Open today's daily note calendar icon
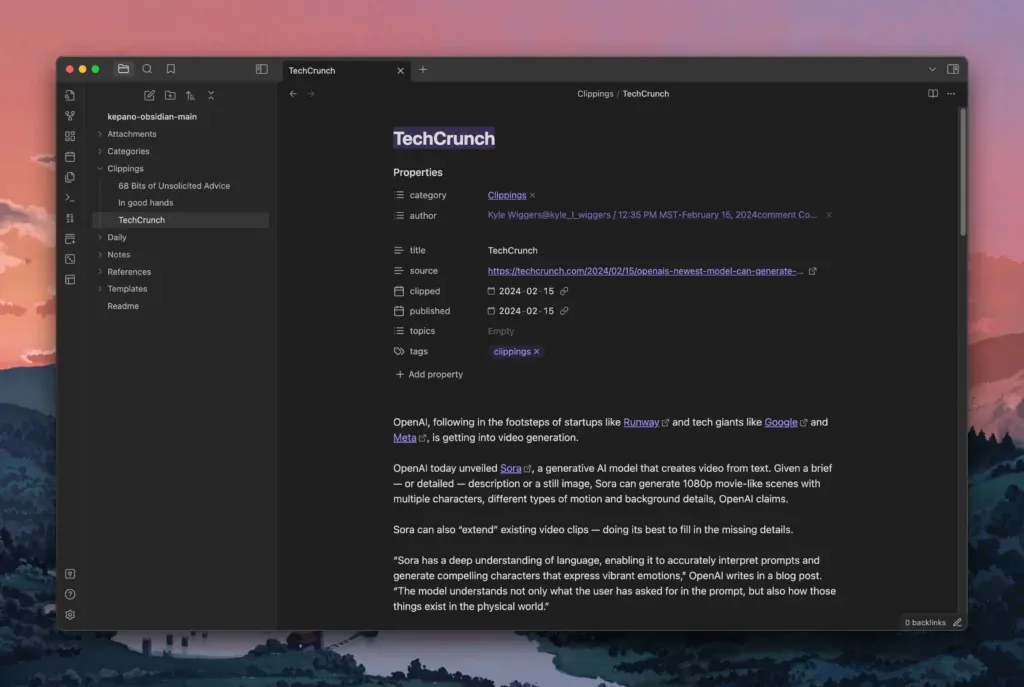The image size is (1024, 687). [x=70, y=157]
